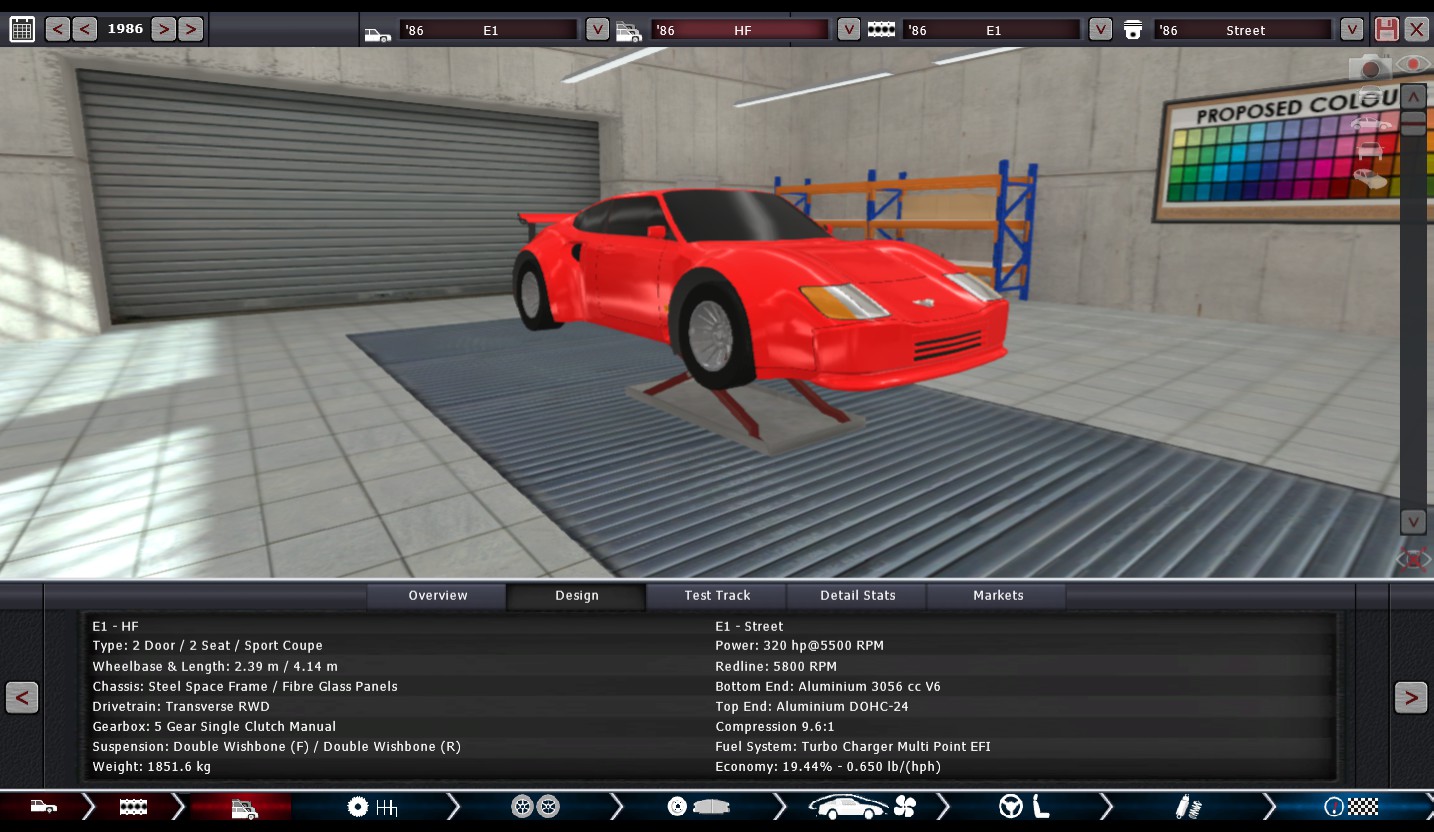Take a screenshot with the camera icon
Viewport: 1434px width, 832px height.
1370,67
